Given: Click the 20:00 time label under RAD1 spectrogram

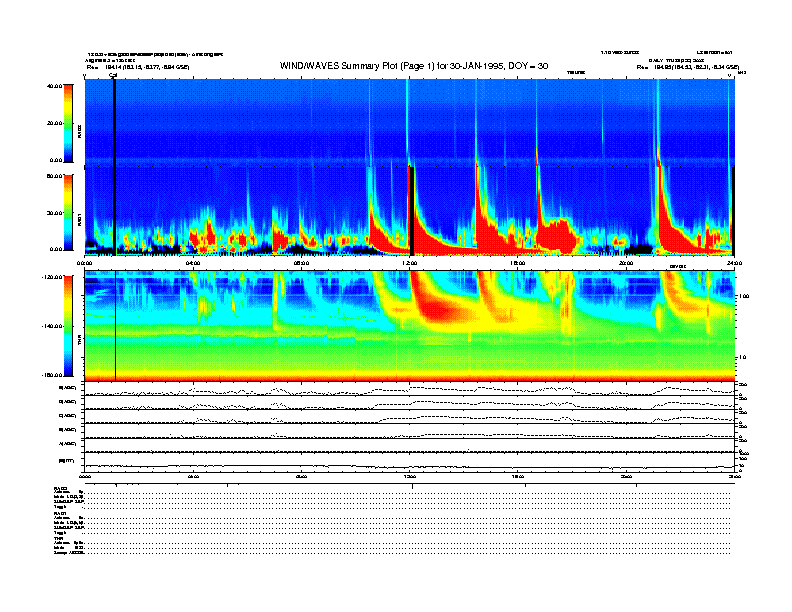Looking at the screenshot, I should [x=626, y=263].
